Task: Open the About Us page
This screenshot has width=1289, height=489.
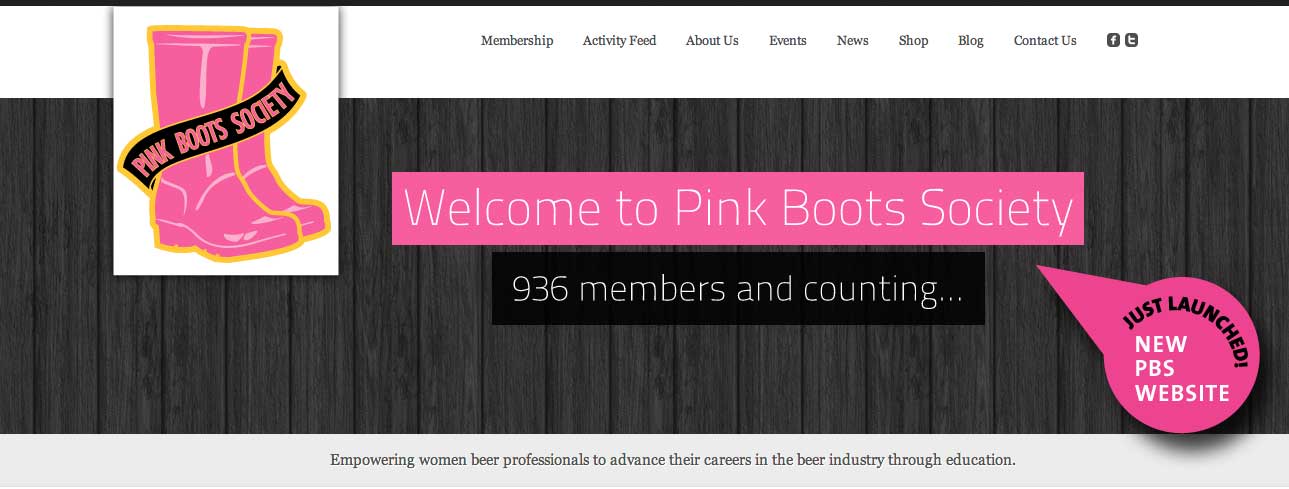Action: pos(712,41)
